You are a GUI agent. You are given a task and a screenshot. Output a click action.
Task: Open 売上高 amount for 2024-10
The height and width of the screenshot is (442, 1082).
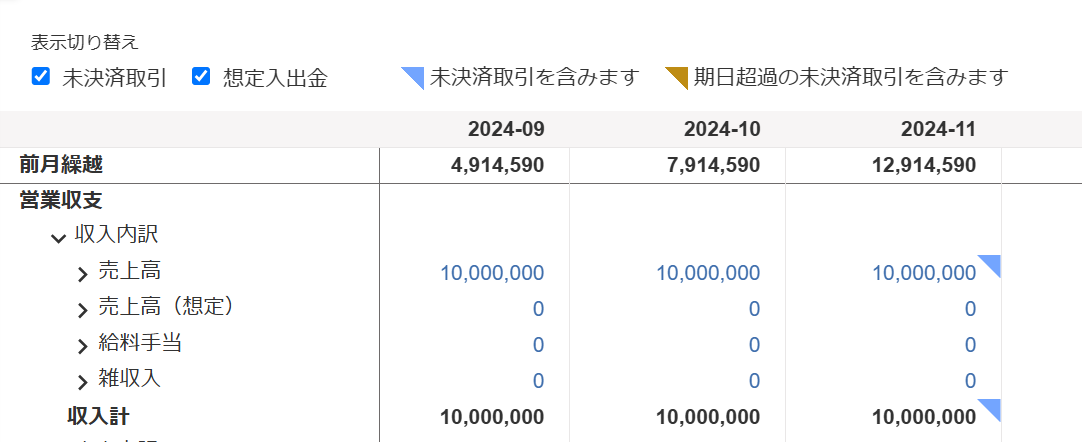708,273
